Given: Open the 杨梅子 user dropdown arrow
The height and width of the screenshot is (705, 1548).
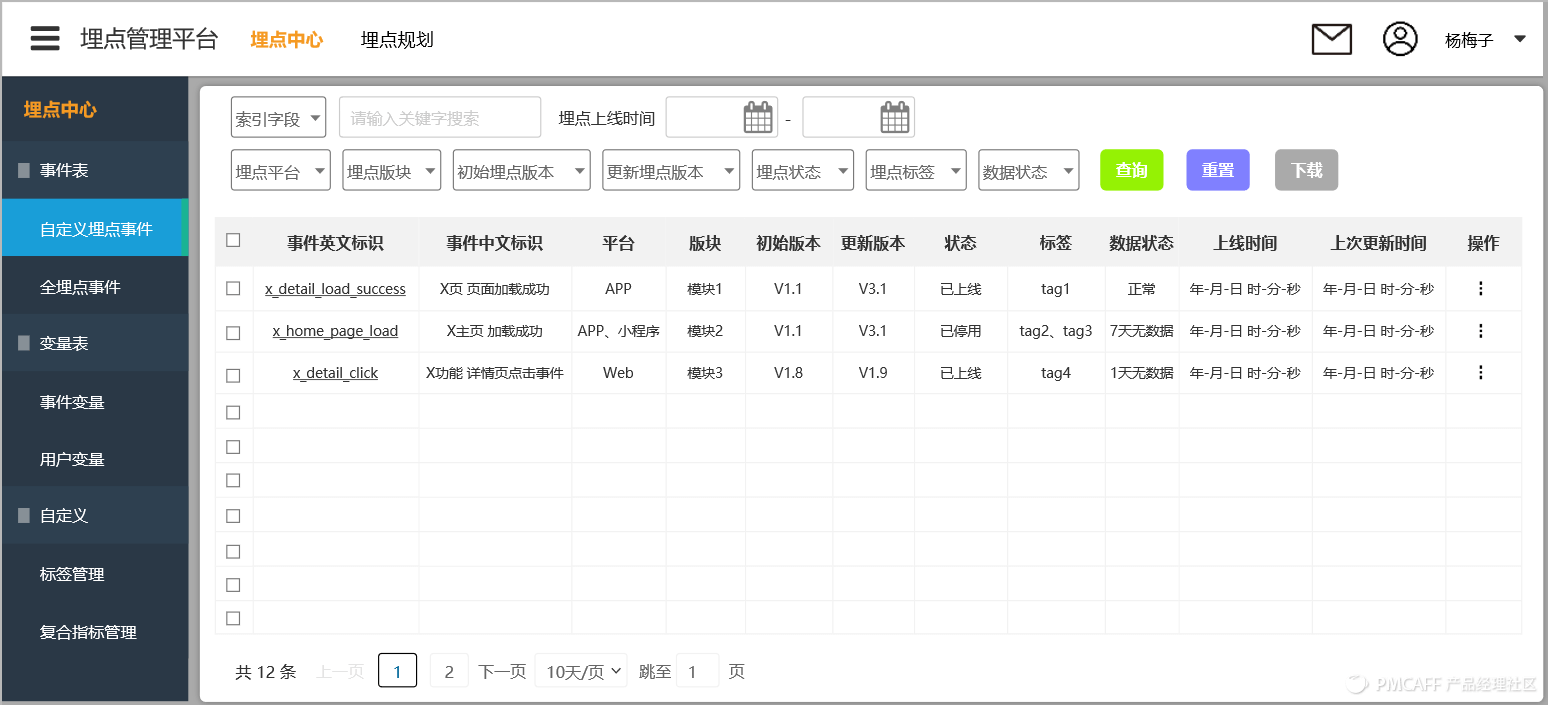Looking at the screenshot, I should 1520,39.
